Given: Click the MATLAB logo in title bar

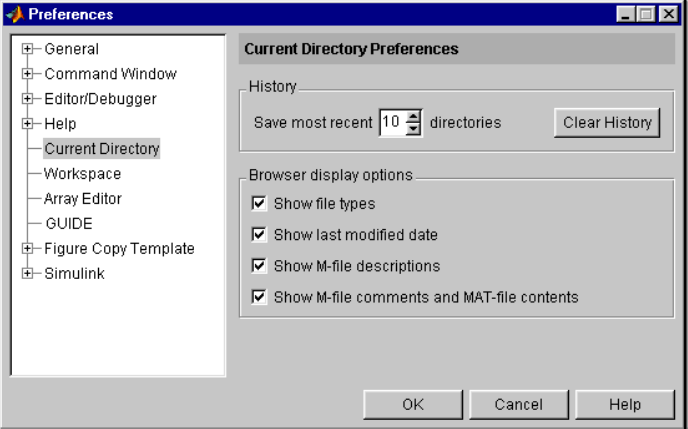Looking at the screenshot, I should 16,14.
